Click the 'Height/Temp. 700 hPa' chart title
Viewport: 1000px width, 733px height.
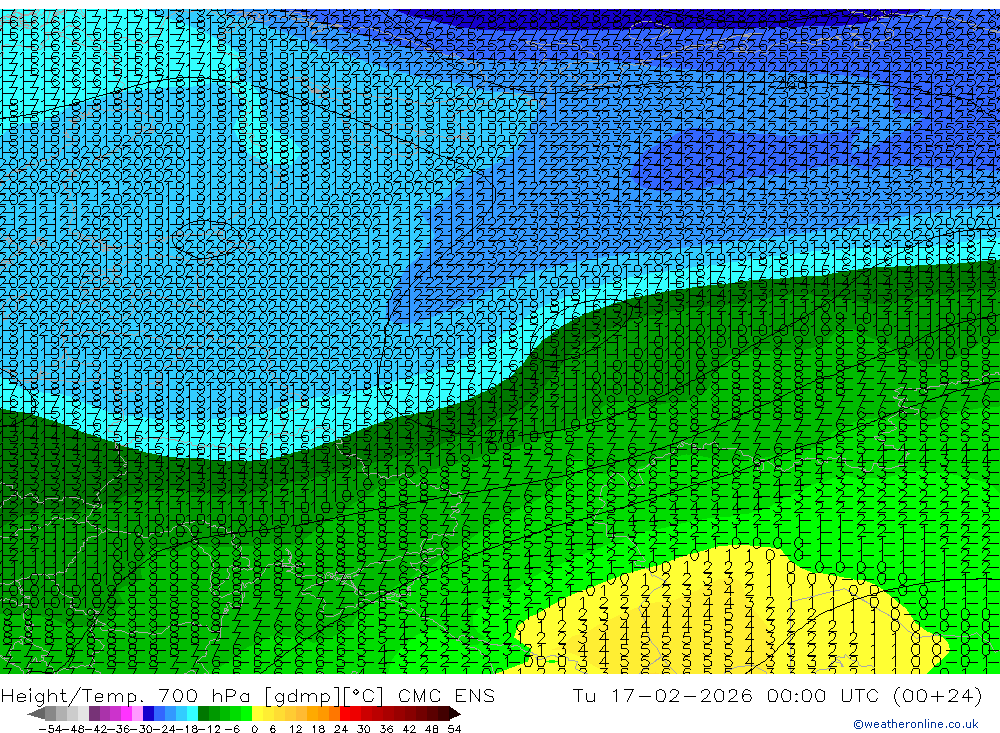click(128, 695)
